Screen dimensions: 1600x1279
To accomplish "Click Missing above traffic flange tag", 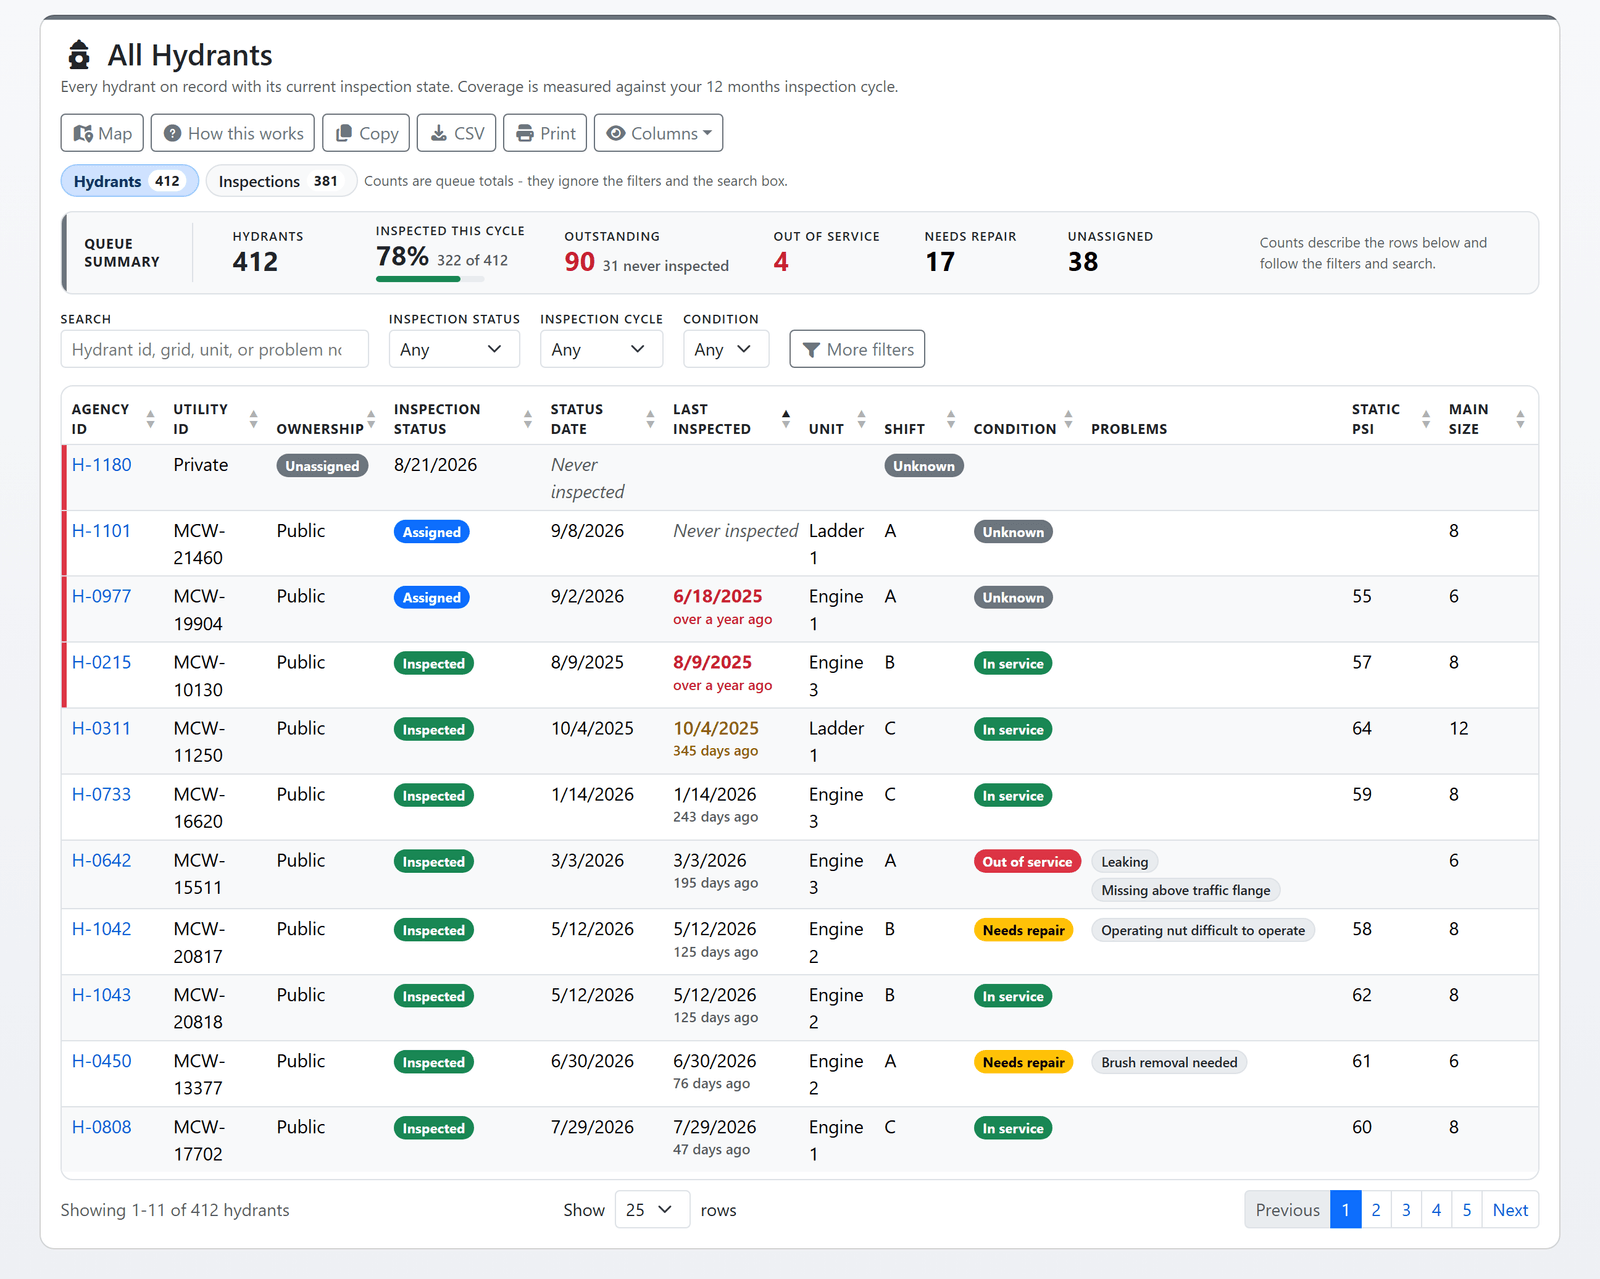I will [1185, 890].
